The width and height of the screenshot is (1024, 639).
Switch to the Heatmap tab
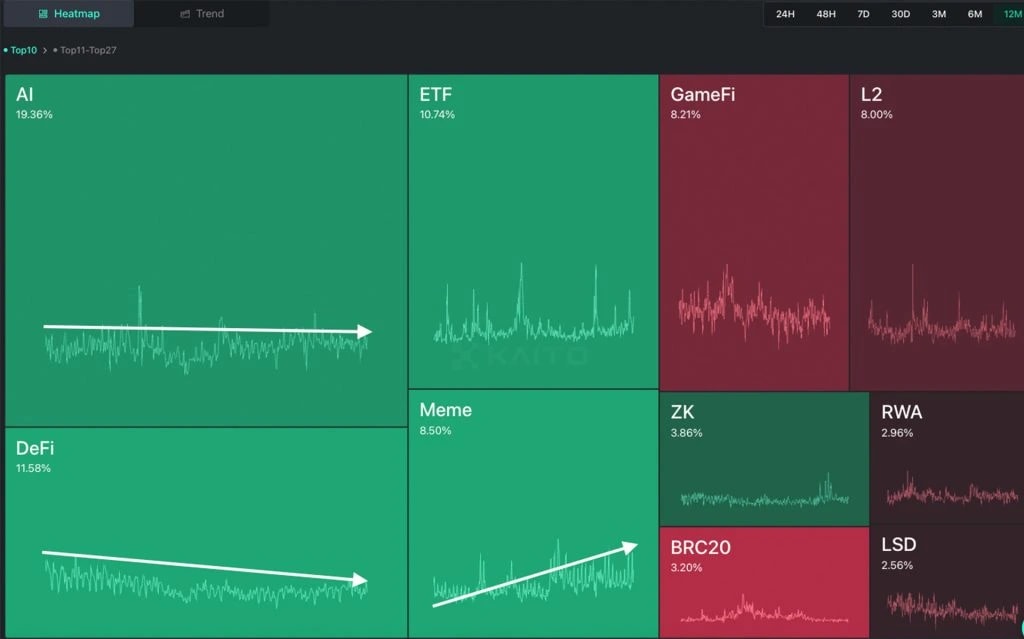pyautogui.click(x=70, y=13)
